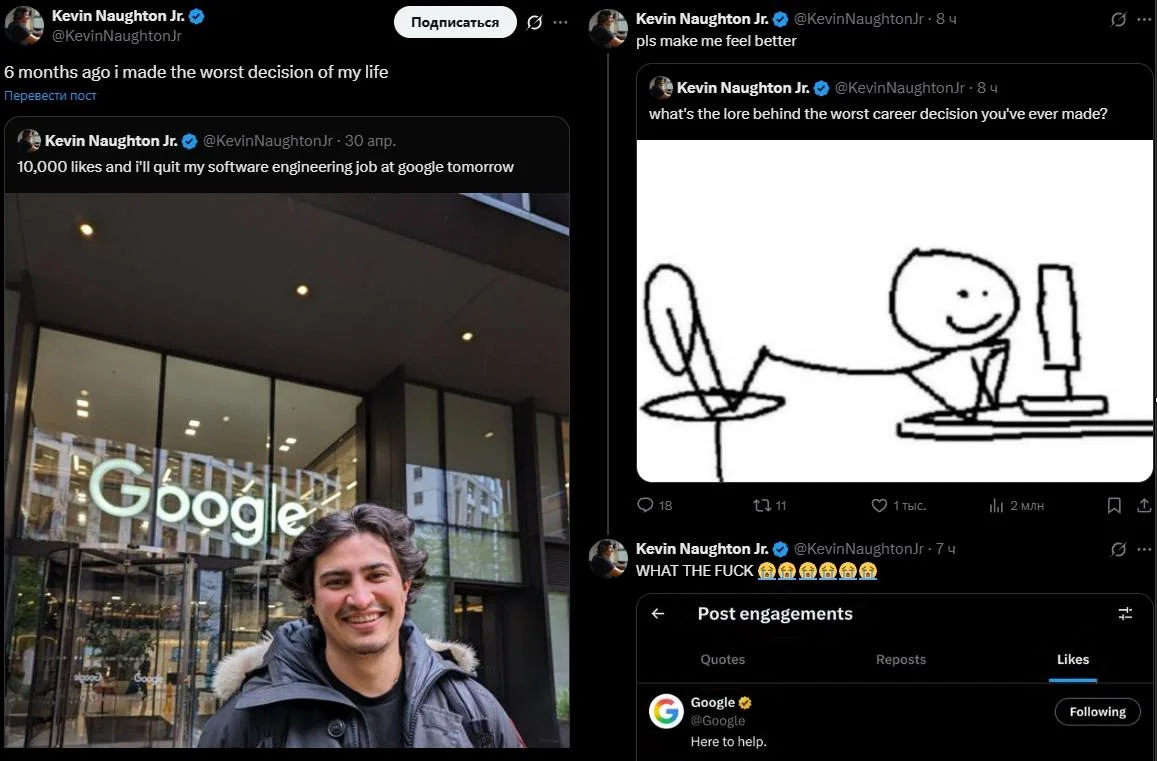Select the Likes tab
Image resolution: width=1157 pixels, height=761 pixels.
[x=1073, y=659]
